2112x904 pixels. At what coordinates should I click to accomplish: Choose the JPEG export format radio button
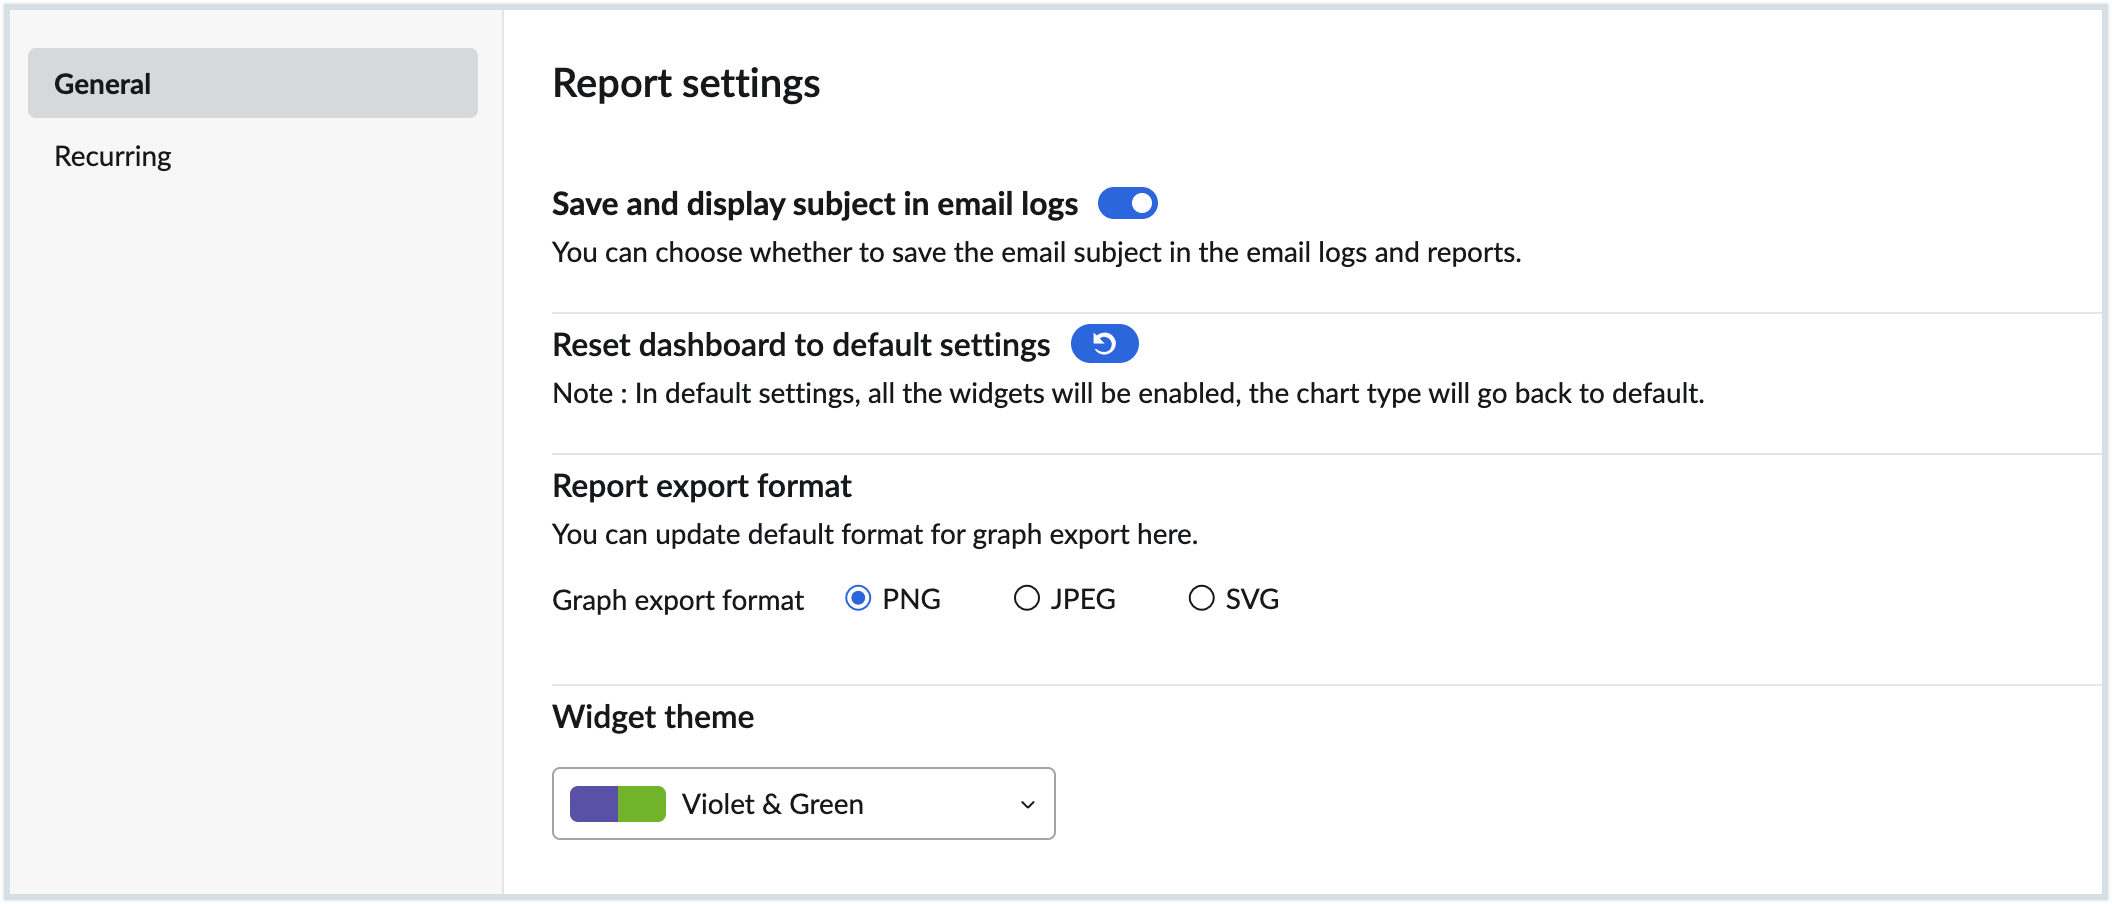pyautogui.click(x=1026, y=598)
